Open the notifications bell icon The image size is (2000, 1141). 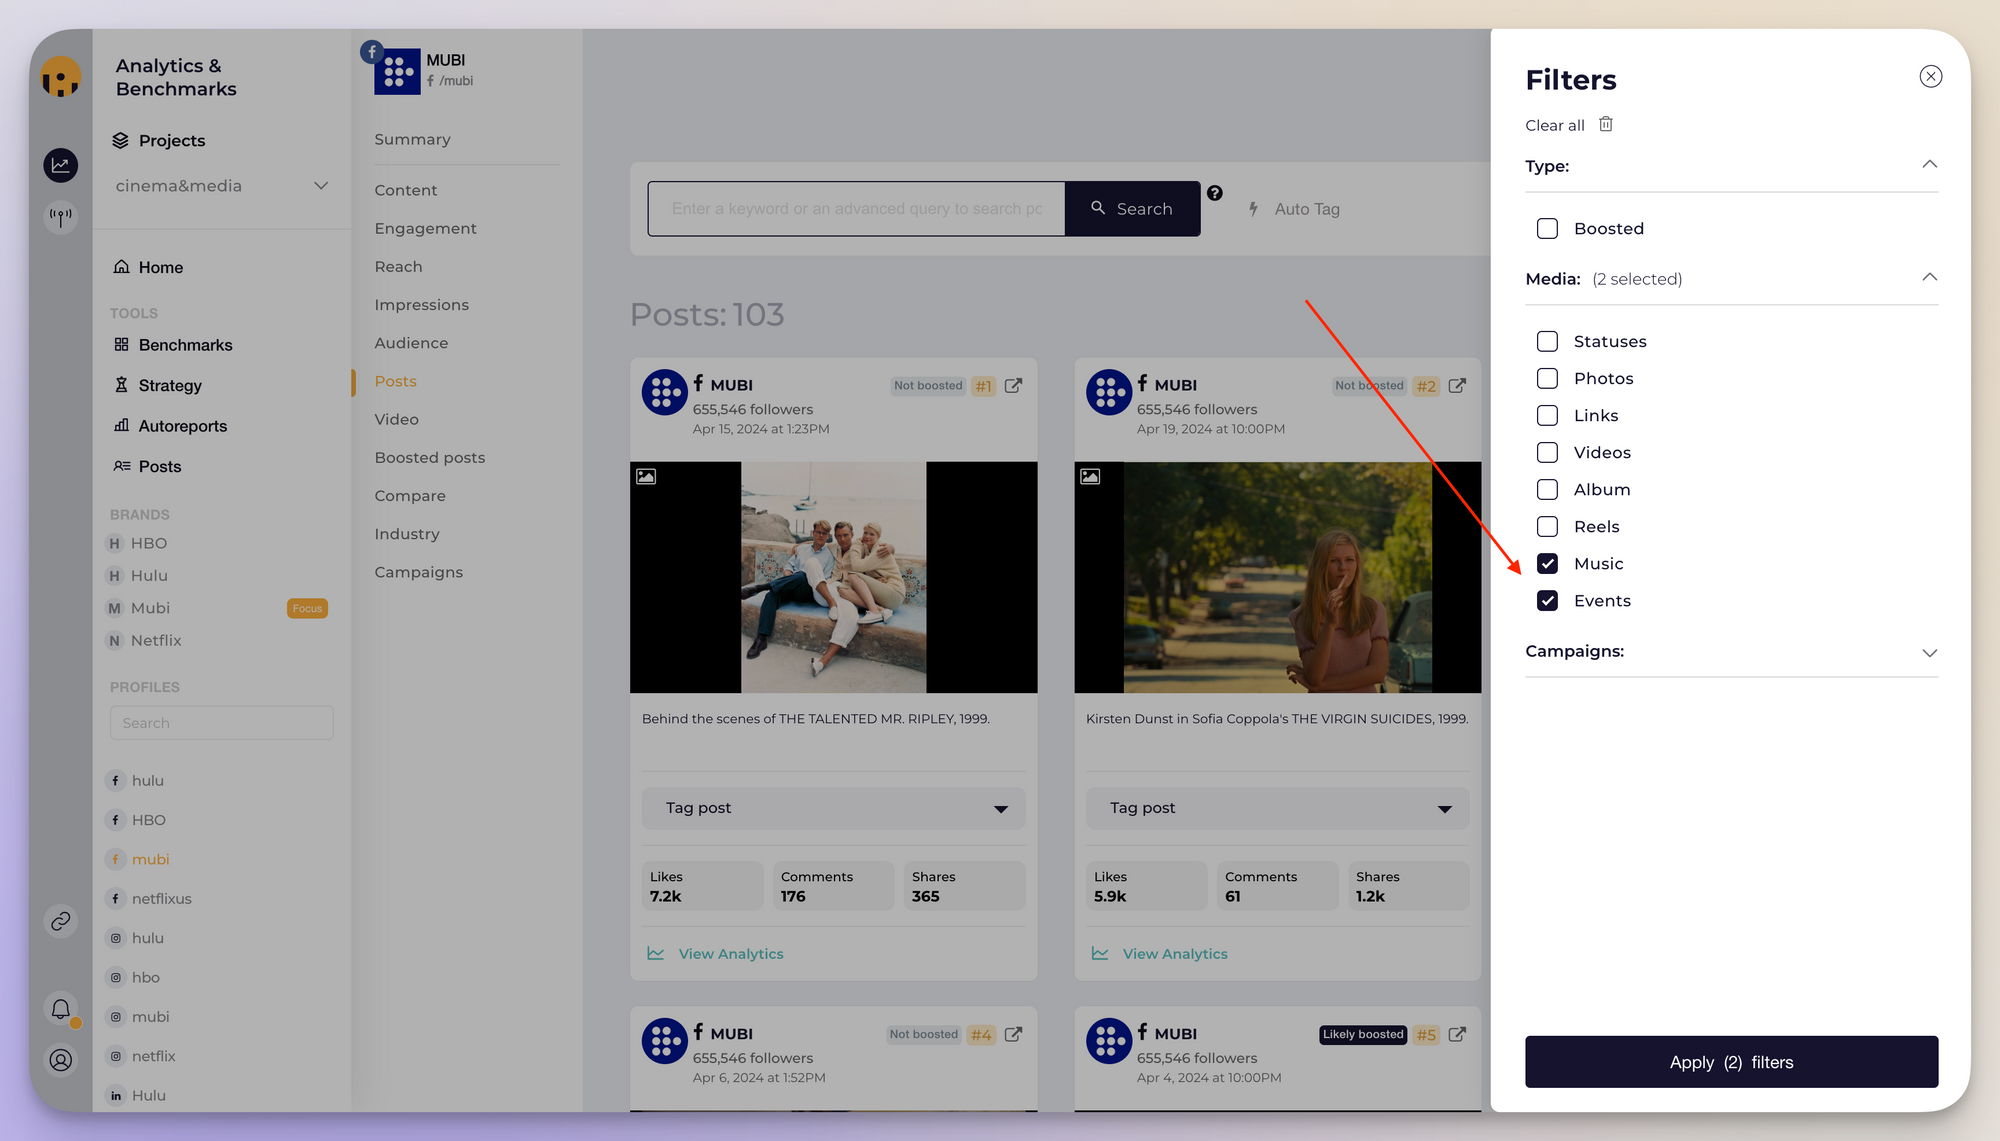tap(61, 1009)
